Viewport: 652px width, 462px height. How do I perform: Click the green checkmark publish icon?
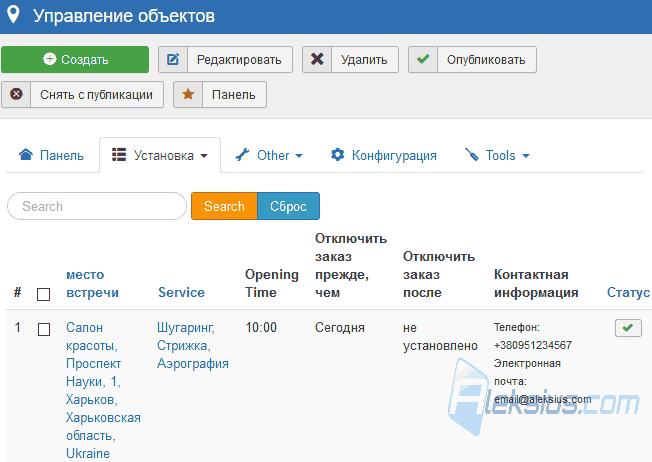pyautogui.click(x=423, y=59)
